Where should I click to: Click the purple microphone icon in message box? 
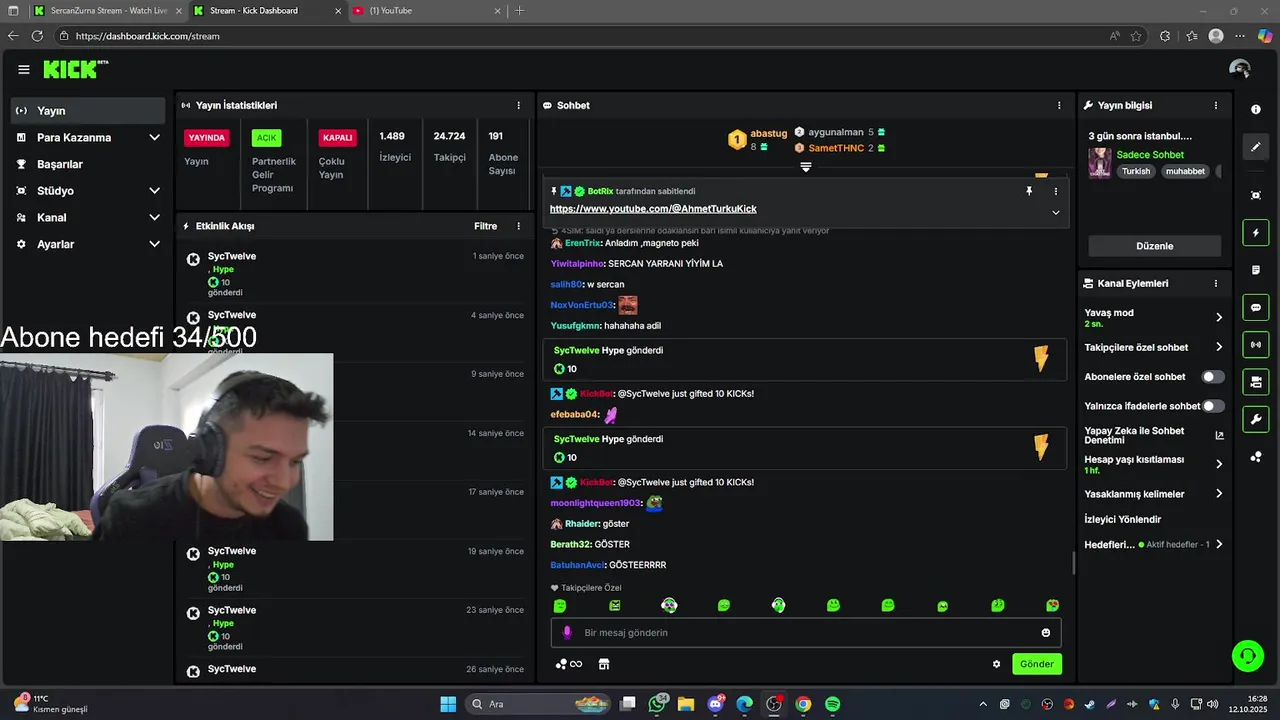coord(567,633)
